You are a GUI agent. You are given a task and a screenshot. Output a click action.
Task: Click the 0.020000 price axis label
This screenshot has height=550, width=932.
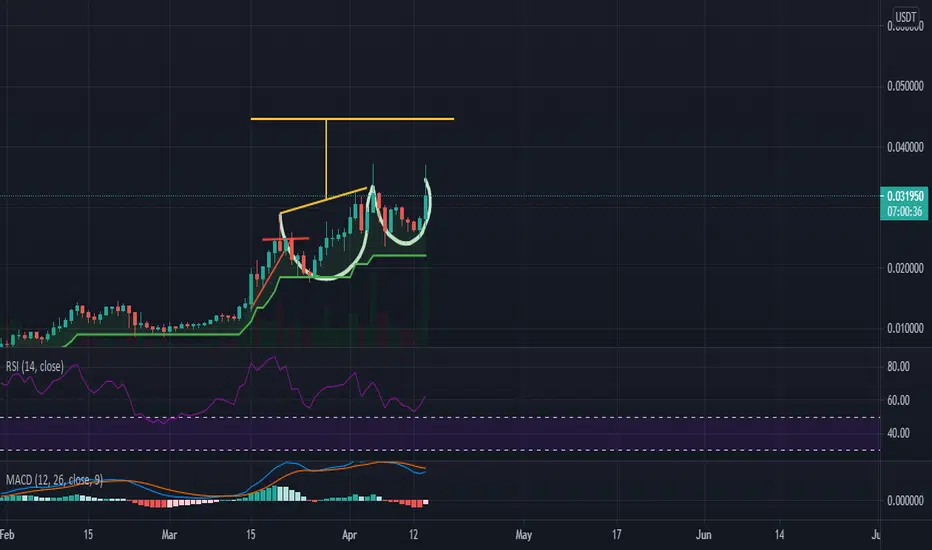click(905, 268)
